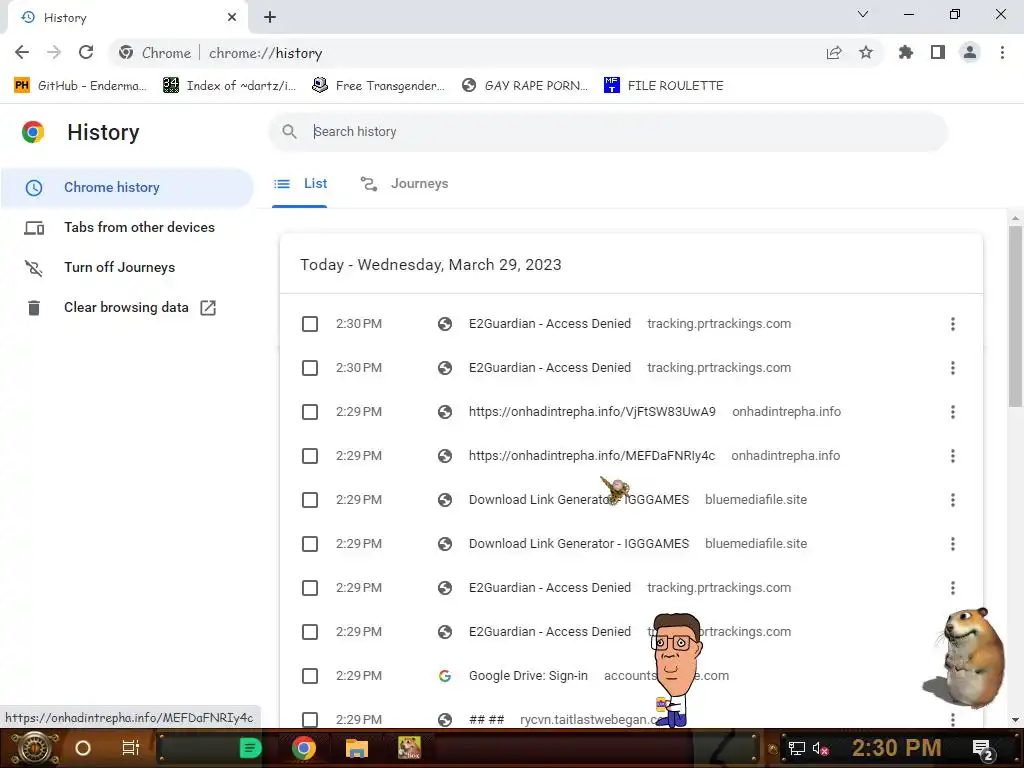1024x768 pixels.
Task: Share this page via the share icon
Action: pyautogui.click(x=834, y=53)
